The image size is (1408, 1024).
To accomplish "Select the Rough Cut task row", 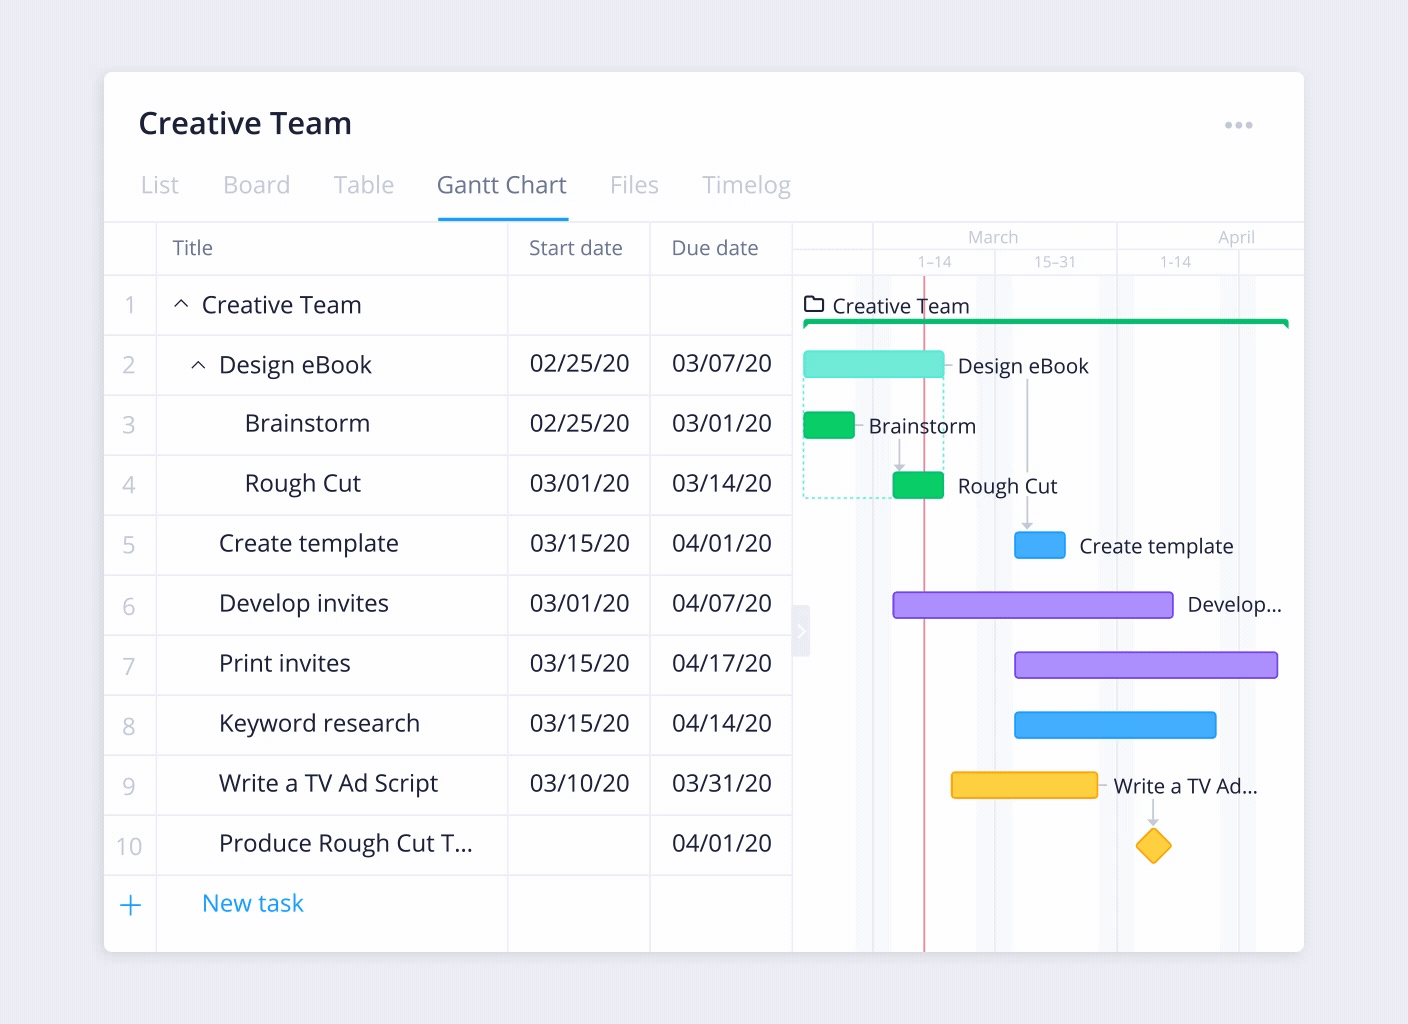I will (x=303, y=484).
